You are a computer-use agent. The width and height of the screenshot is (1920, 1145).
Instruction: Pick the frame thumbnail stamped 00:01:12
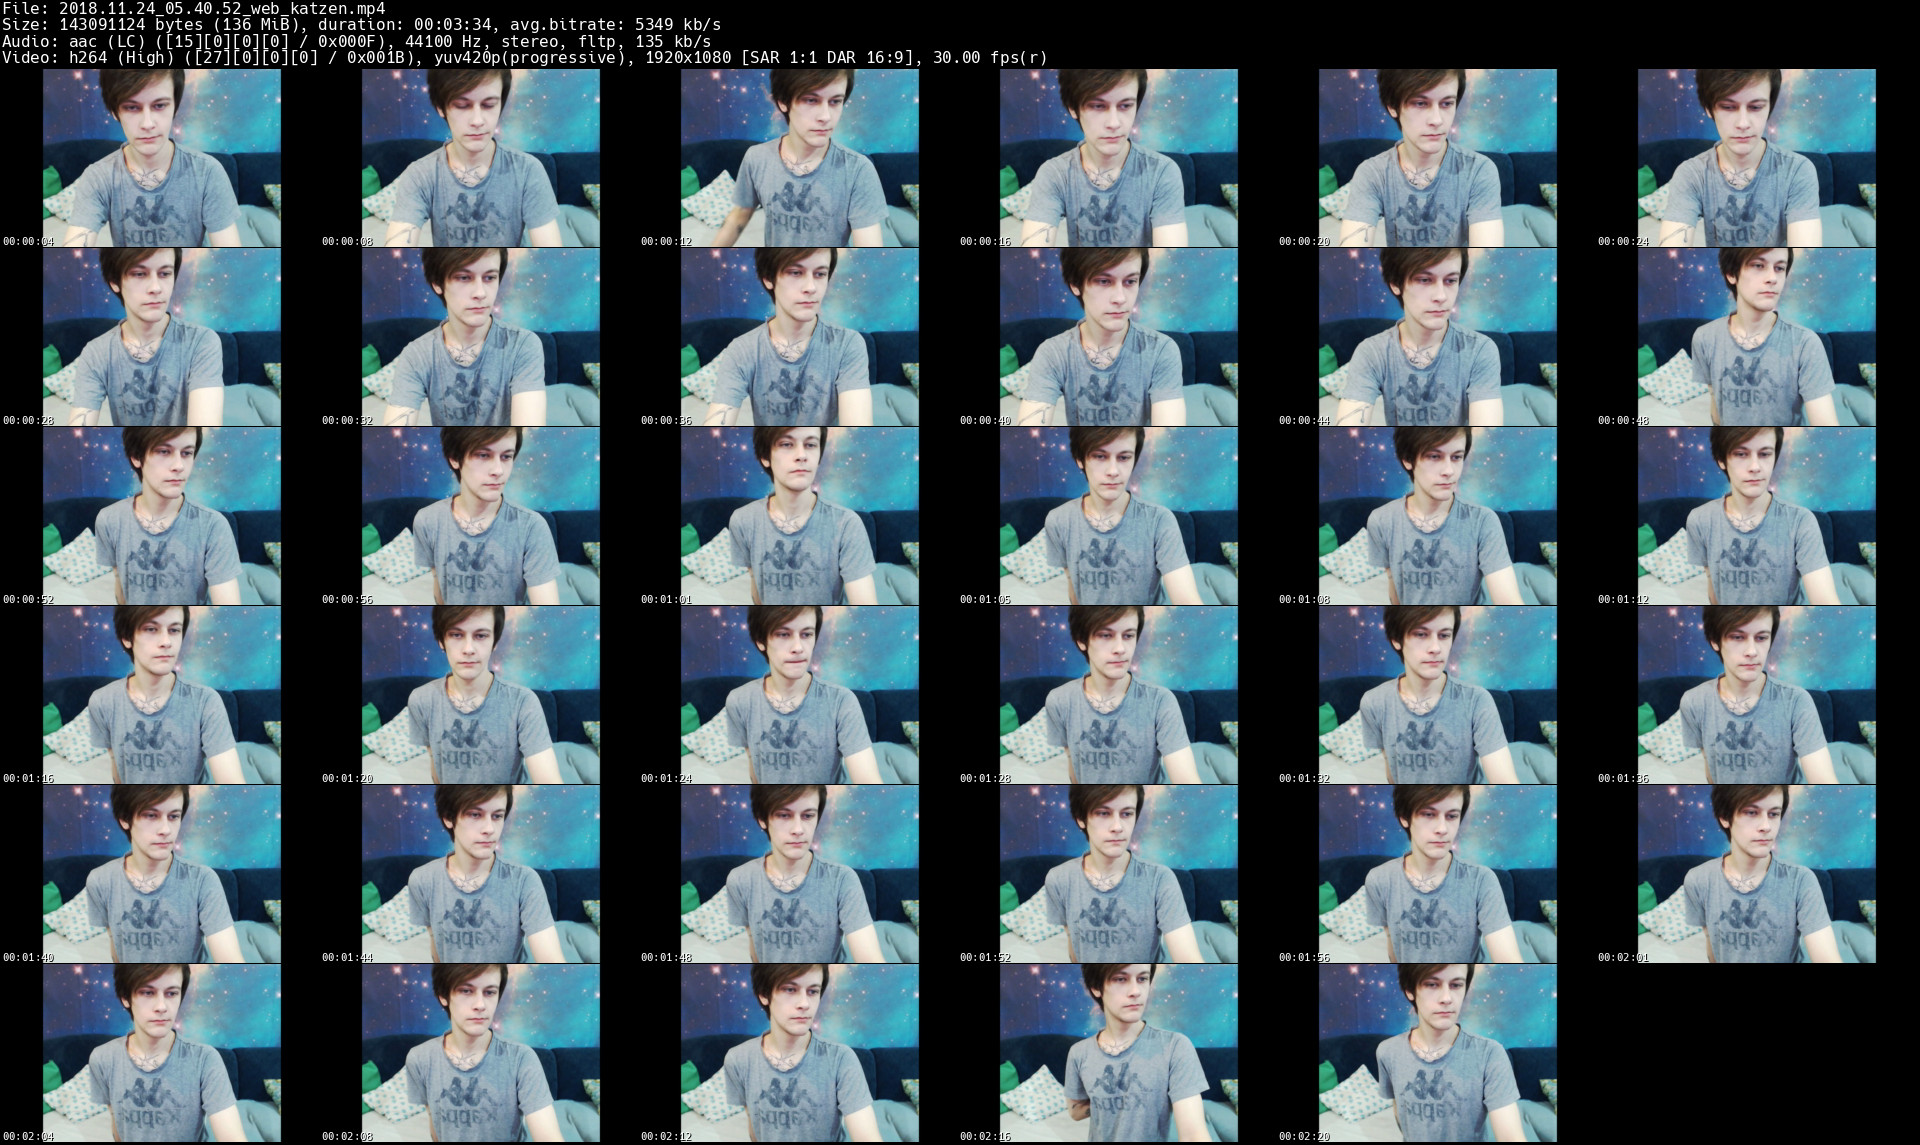pyautogui.click(x=1757, y=516)
